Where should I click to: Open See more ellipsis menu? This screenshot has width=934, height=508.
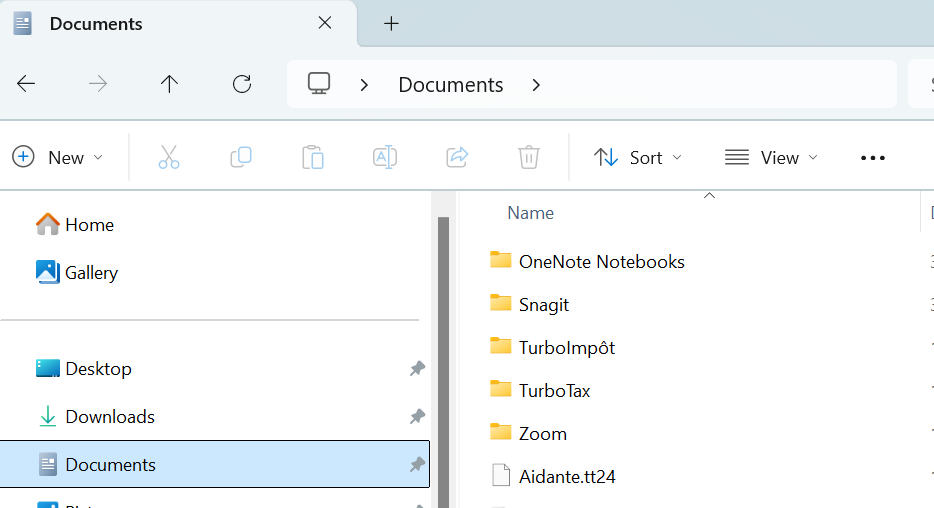pos(873,157)
